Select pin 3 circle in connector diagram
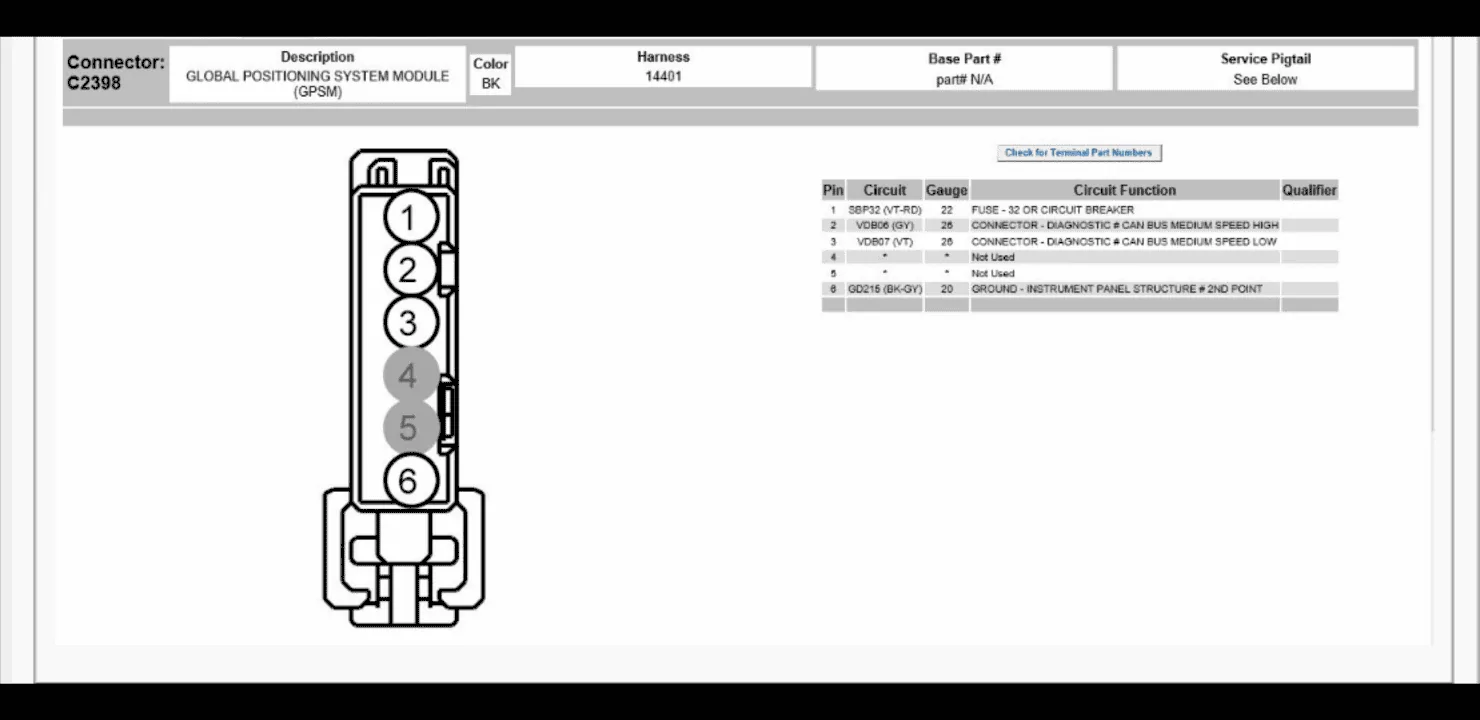 tap(408, 323)
